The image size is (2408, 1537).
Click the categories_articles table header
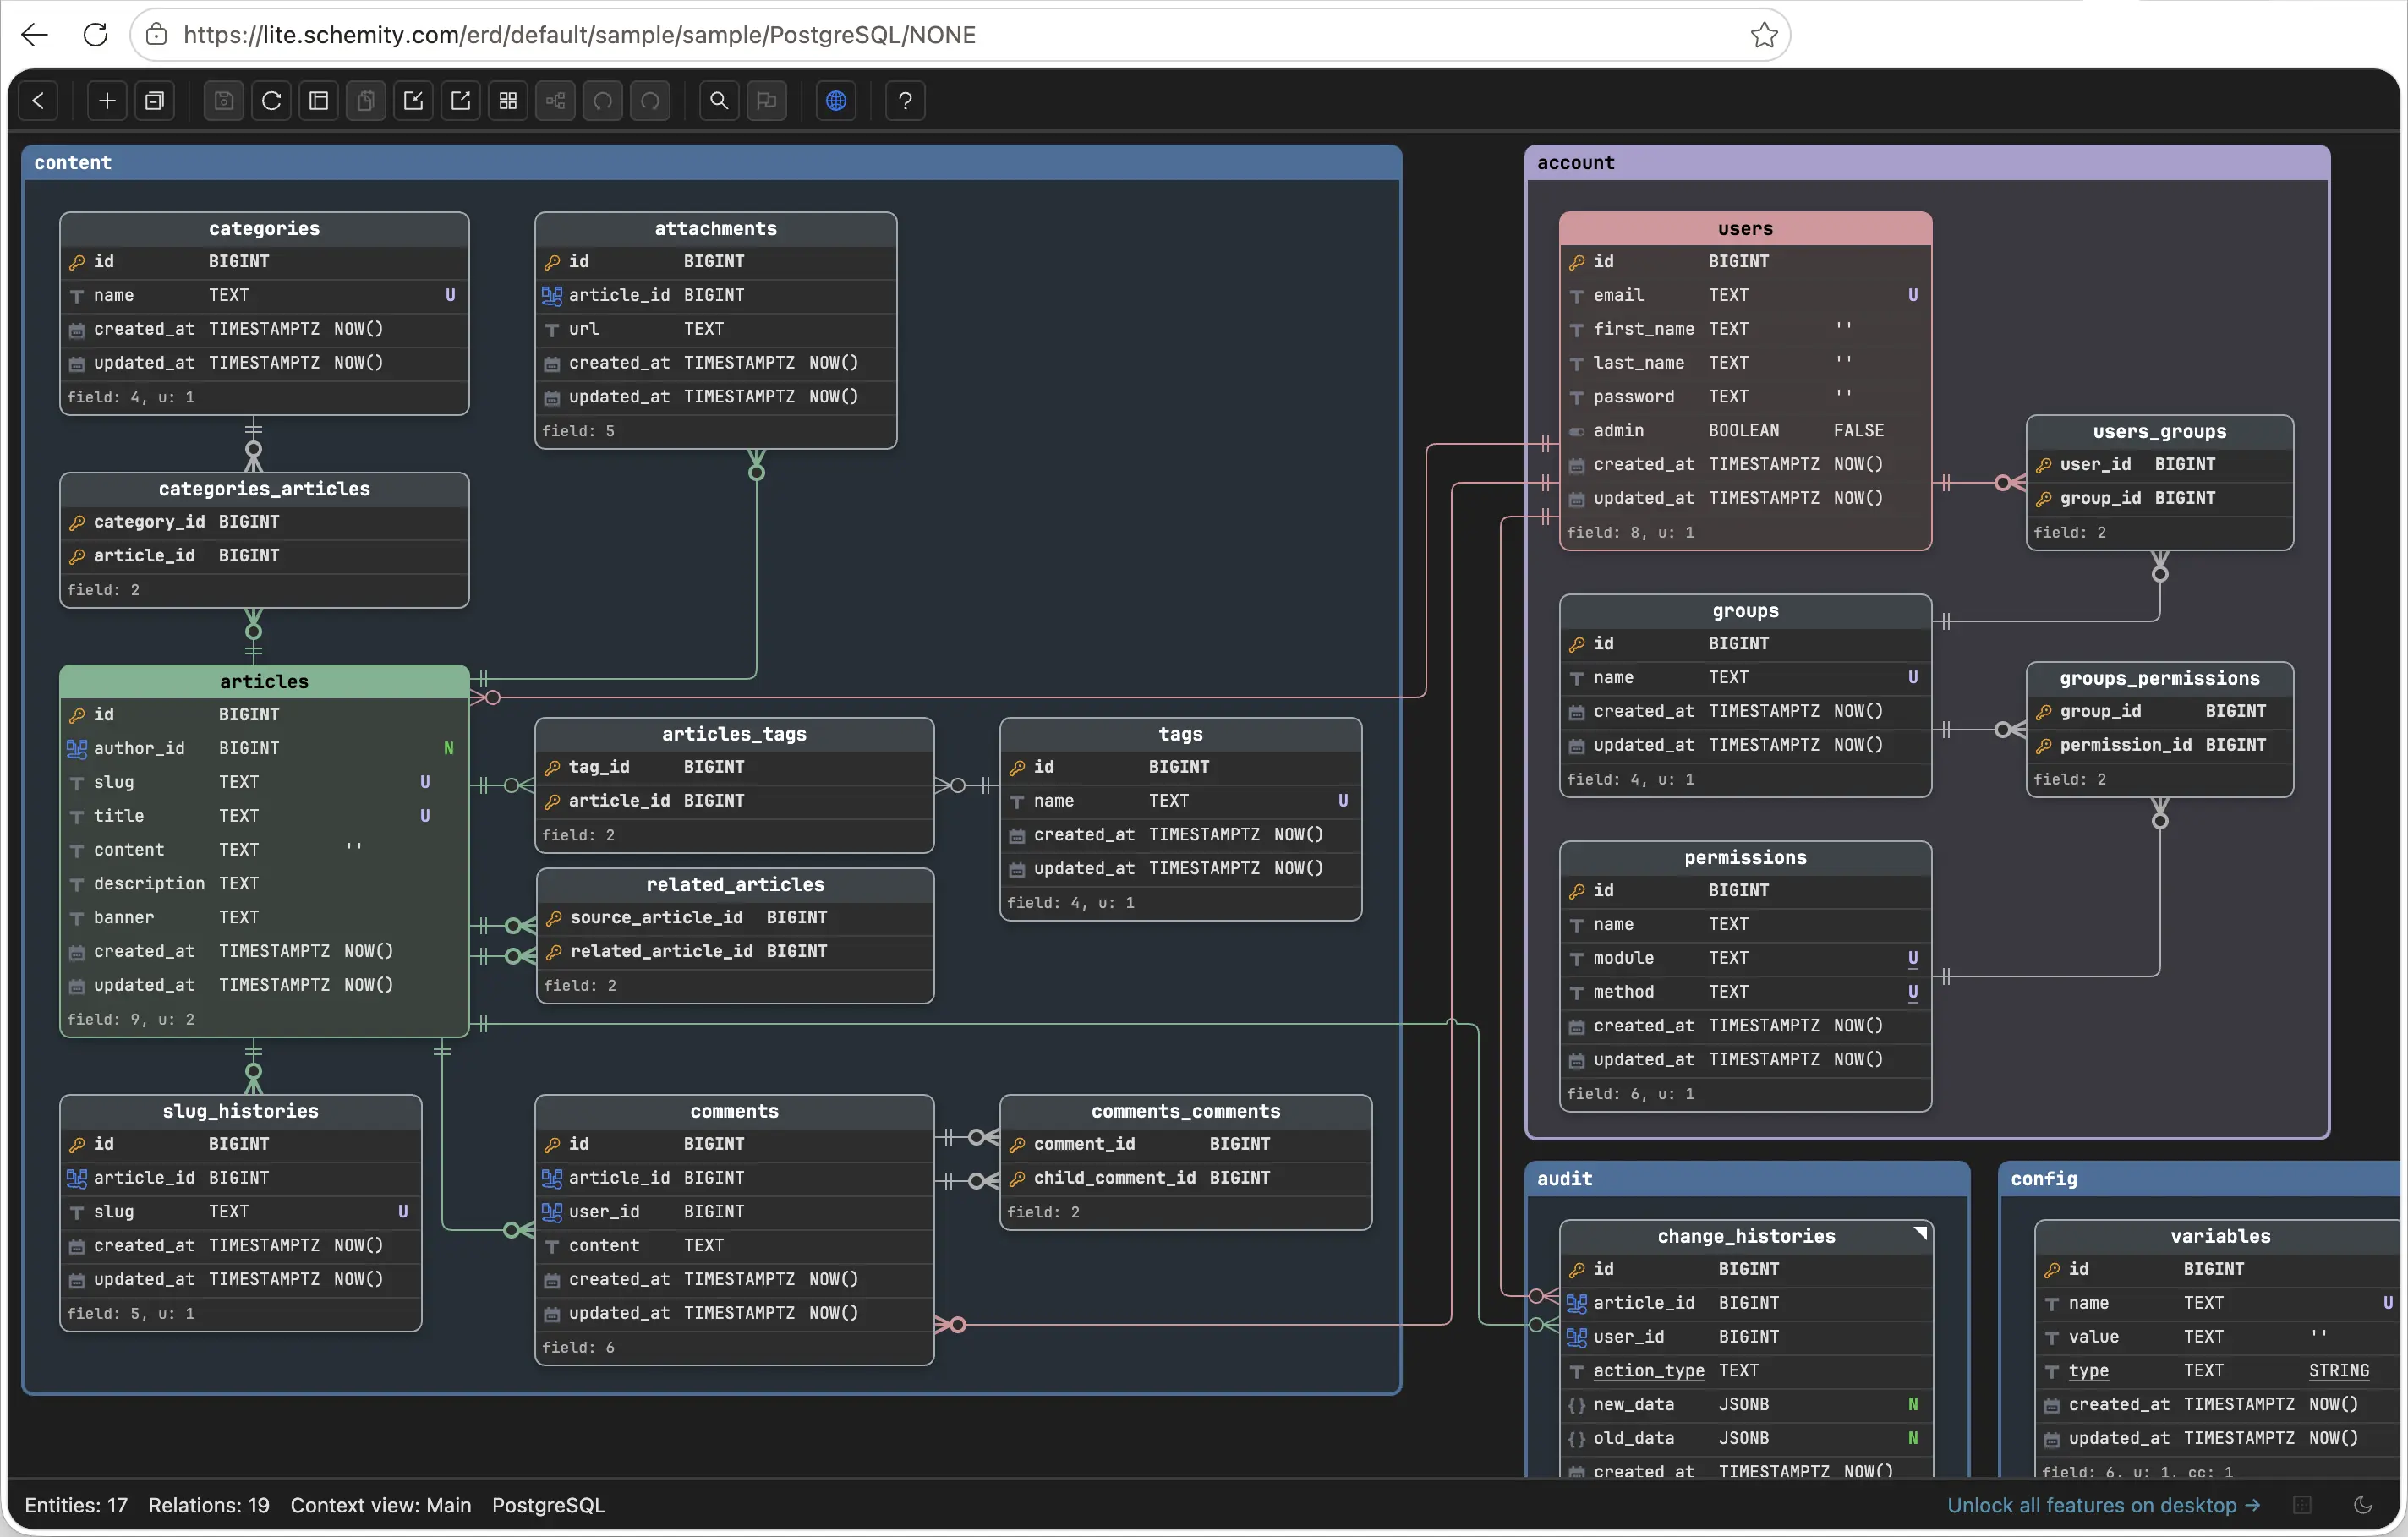click(x=264, y=489)
